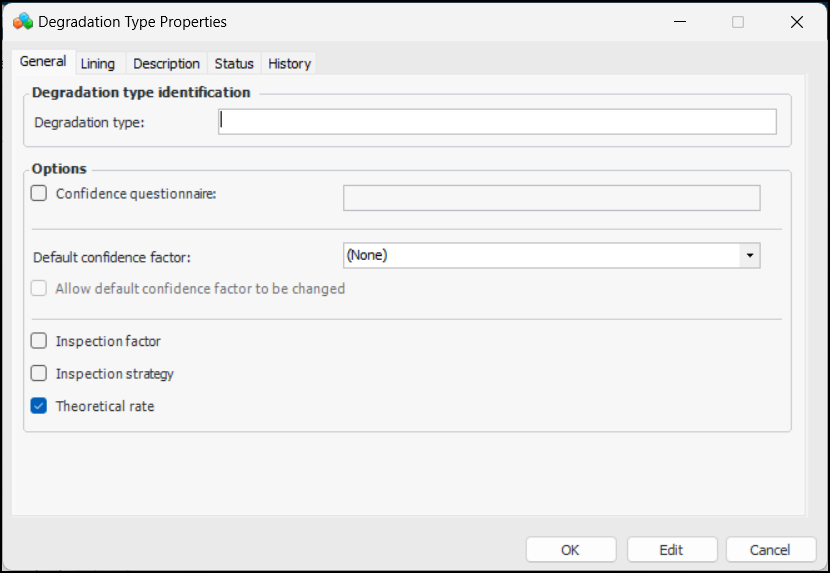
Task: Click the Edit button
Action: coord(671,549)
